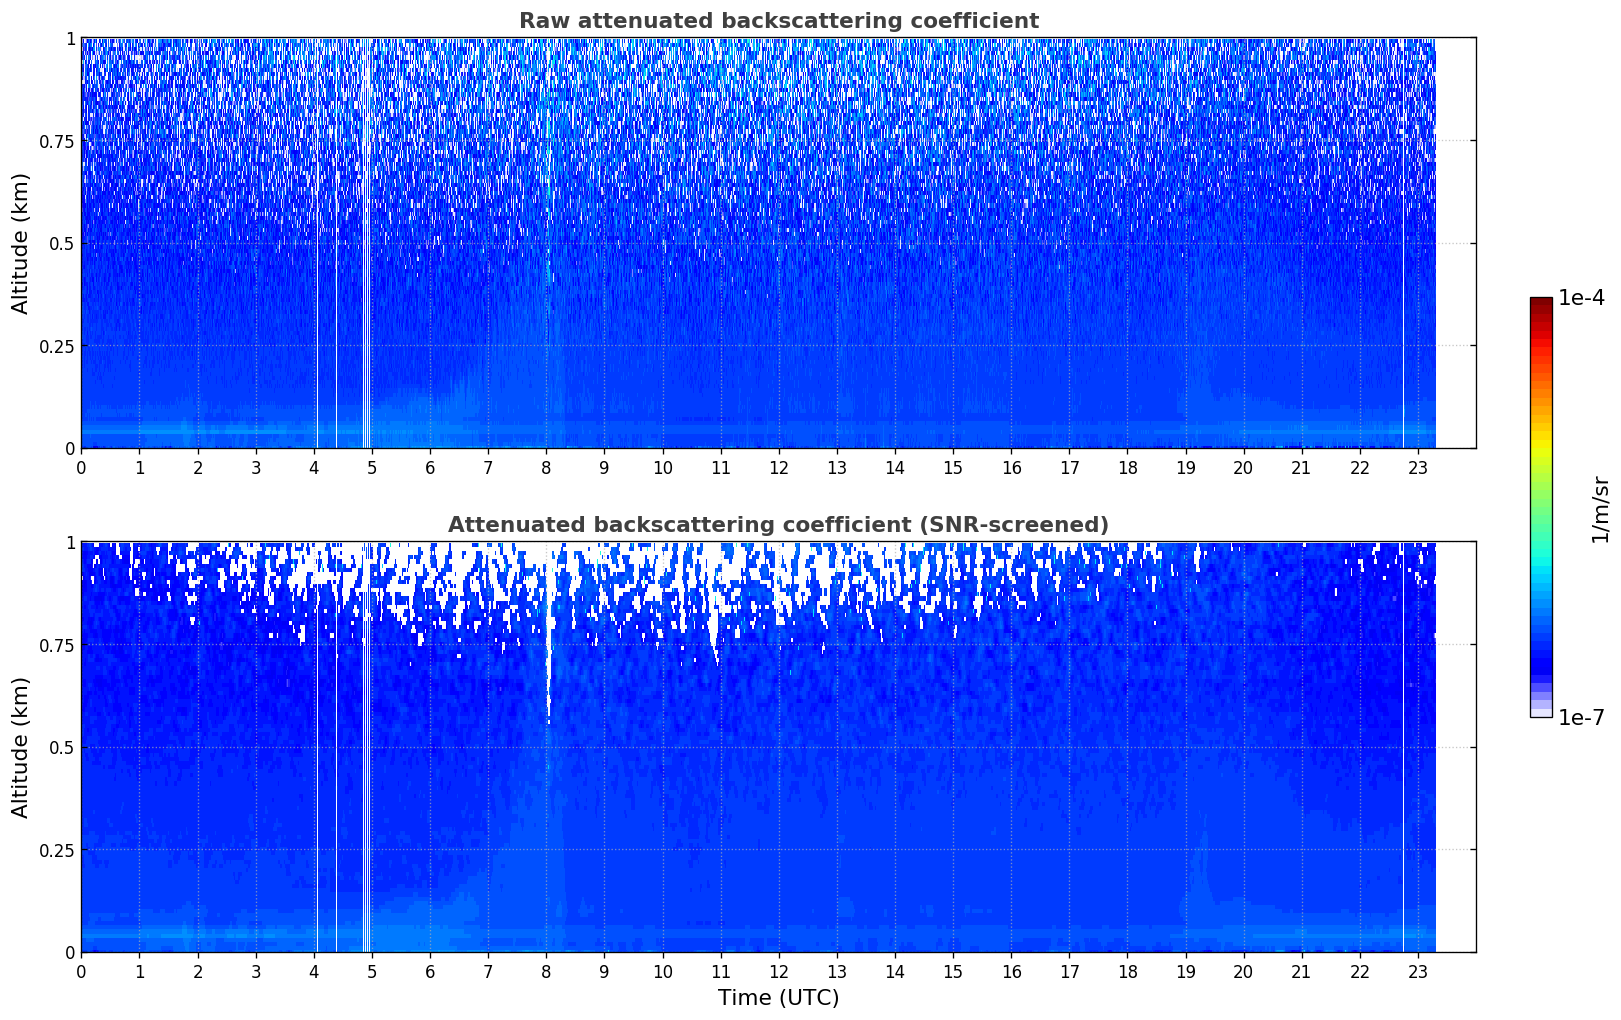Click the "1e-7" colorbar minimum label
This screenshot has width=1621, height=1020.
1581,717
